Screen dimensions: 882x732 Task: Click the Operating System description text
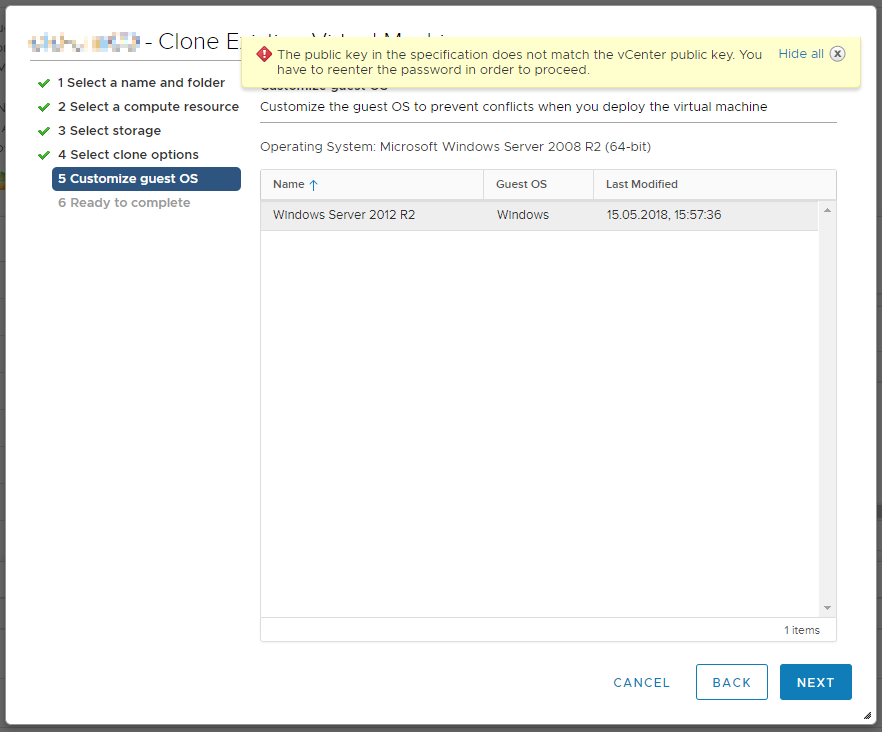coord(456,147)
